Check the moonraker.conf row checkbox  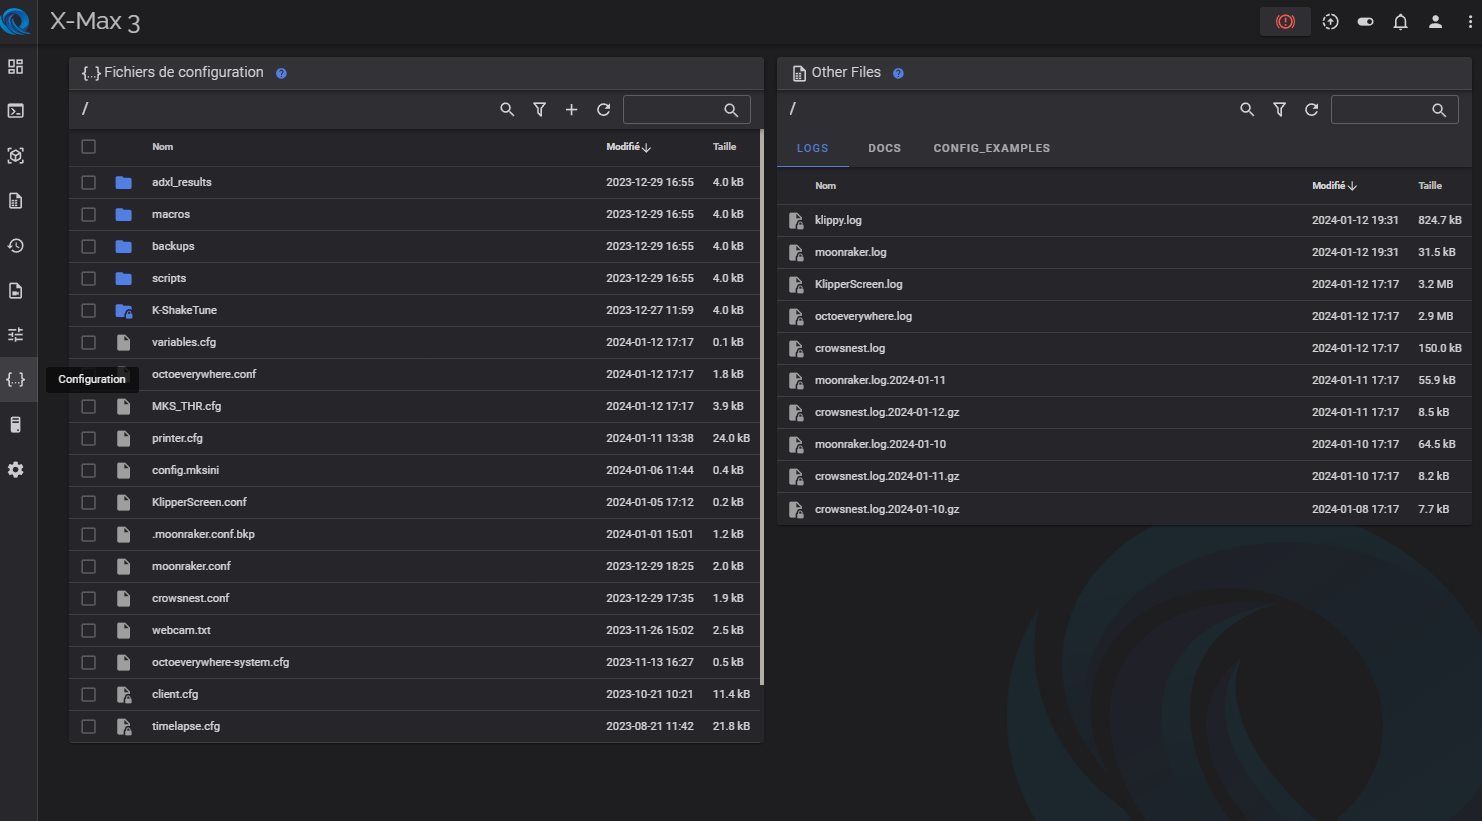pos(88,566)
